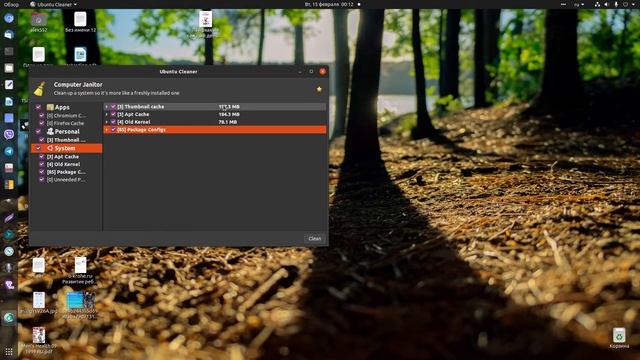The width and height of the screenshot is (640, 360).
Task: Select System category in sidebar
Action: 67,148
